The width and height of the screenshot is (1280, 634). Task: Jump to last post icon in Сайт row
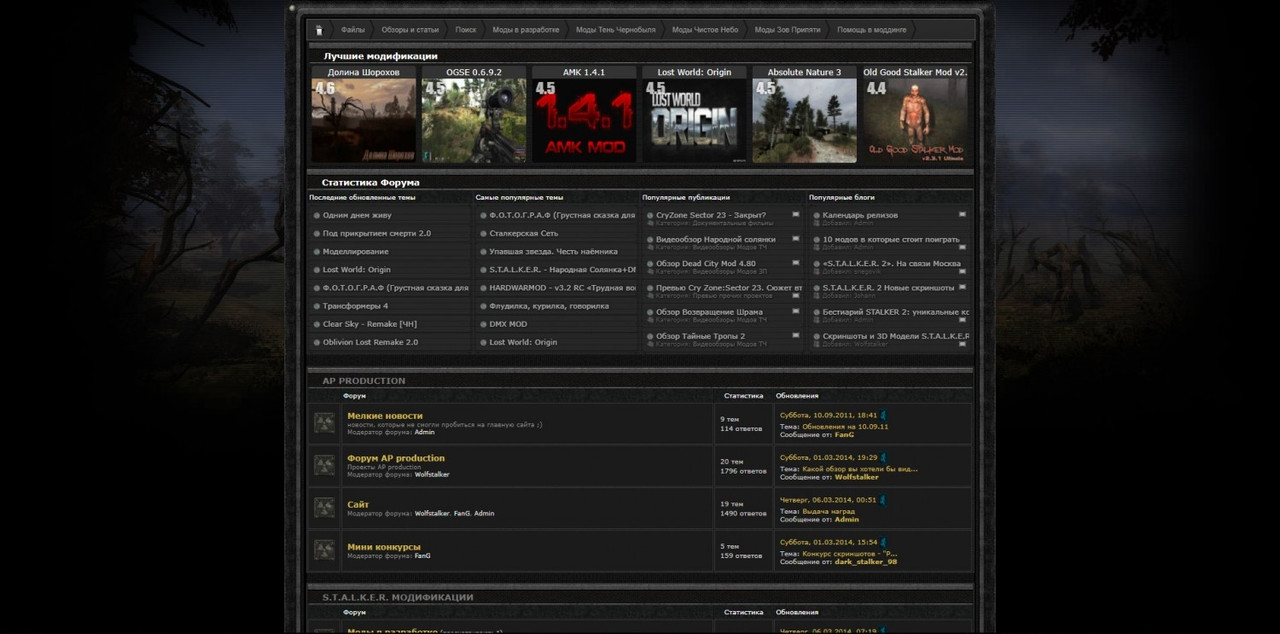883,500
